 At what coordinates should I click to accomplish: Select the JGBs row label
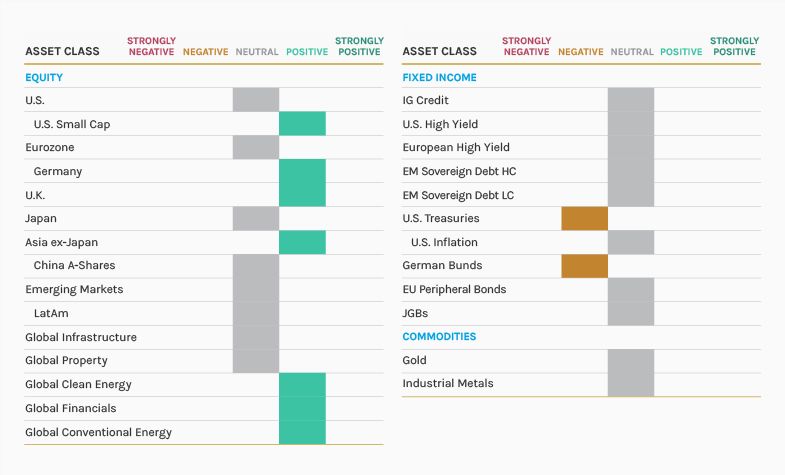point(414,313)
